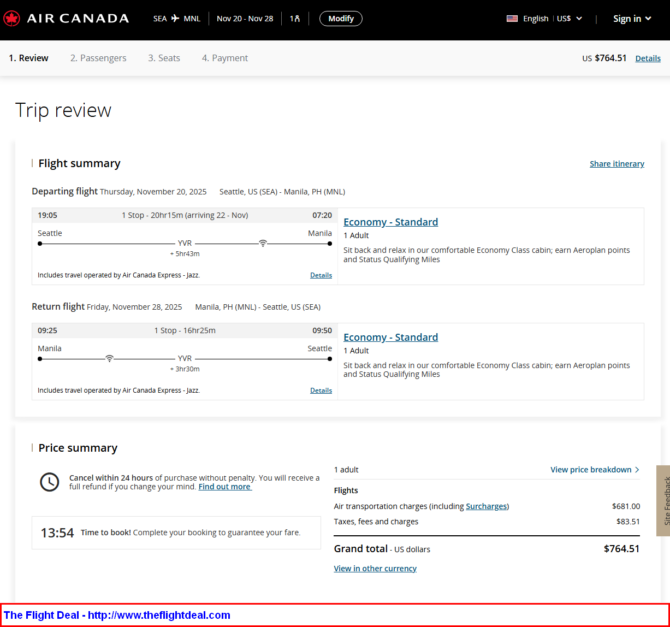Image resolution: width=670 pixels, height=627 pixels.
Task: Open Details link for the departing flight
Action: [321, 275]
